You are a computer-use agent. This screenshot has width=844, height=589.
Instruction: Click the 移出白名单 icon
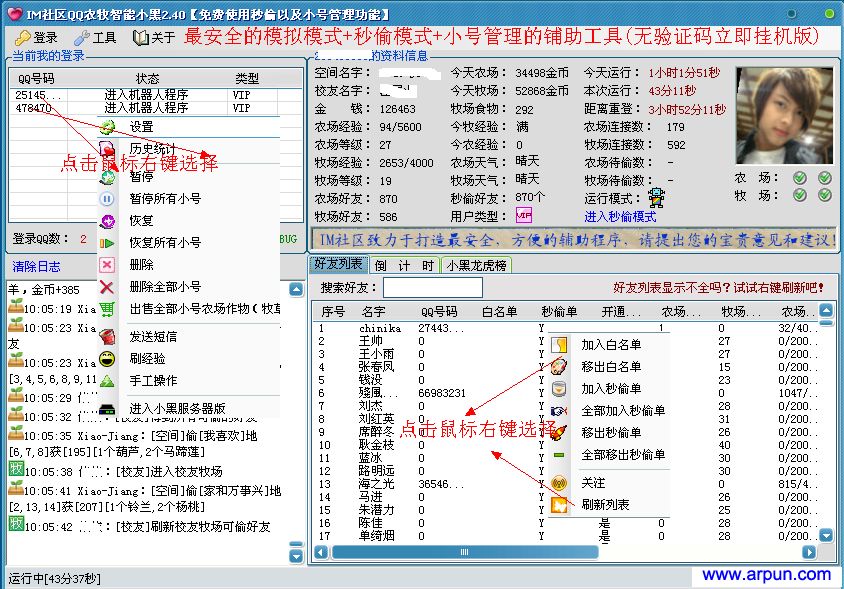[x=559, y=367]
